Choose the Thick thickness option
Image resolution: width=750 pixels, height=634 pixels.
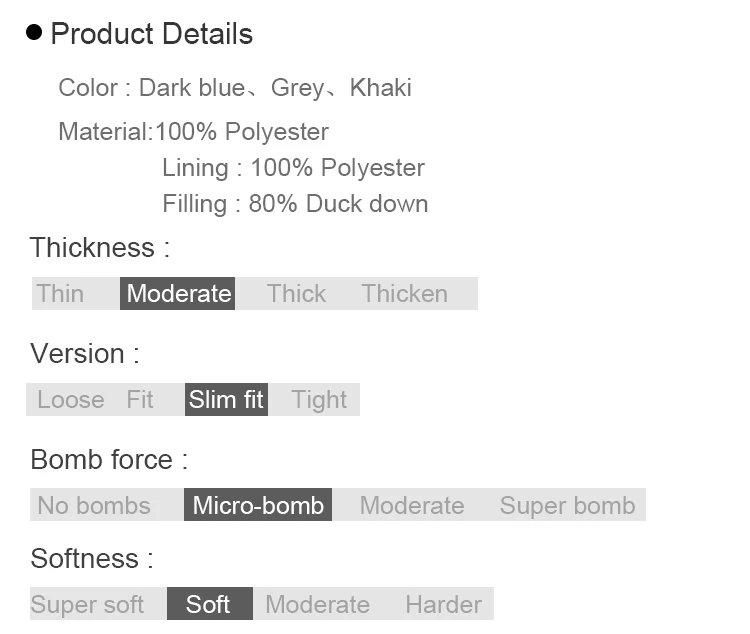click(x=296, y=293)
